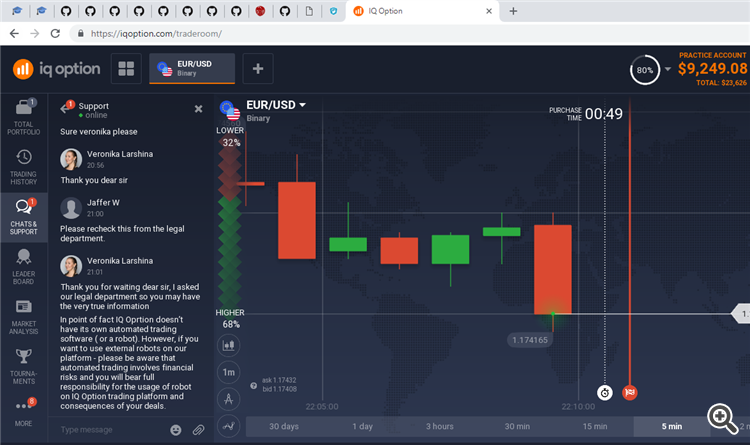Click the HIGHER 68% sentiment label
750x445 pixels.
(230, 318)
